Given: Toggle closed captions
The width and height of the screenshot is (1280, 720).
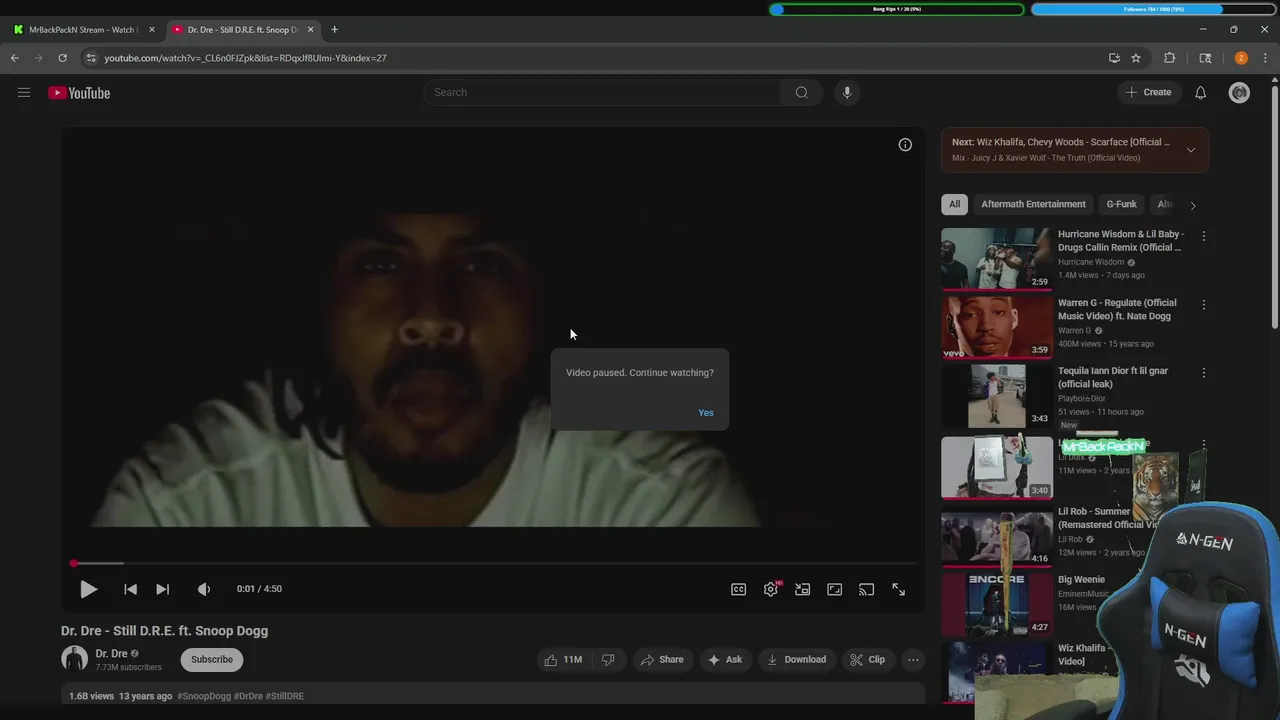Looking at the screenshot, I should [x=738, y=590].
